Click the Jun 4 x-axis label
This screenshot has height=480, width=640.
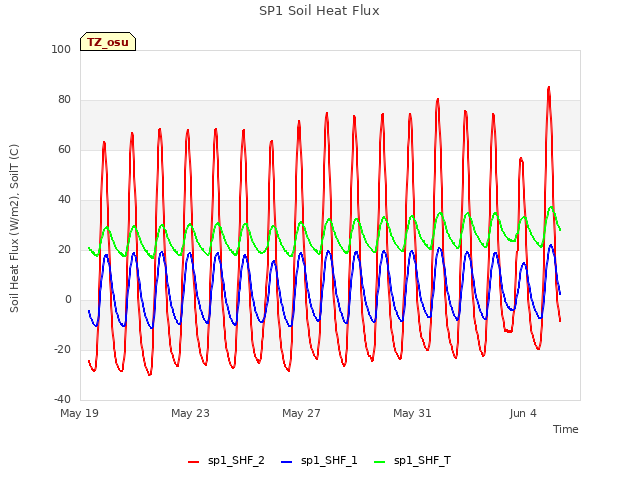click(523, 413)
